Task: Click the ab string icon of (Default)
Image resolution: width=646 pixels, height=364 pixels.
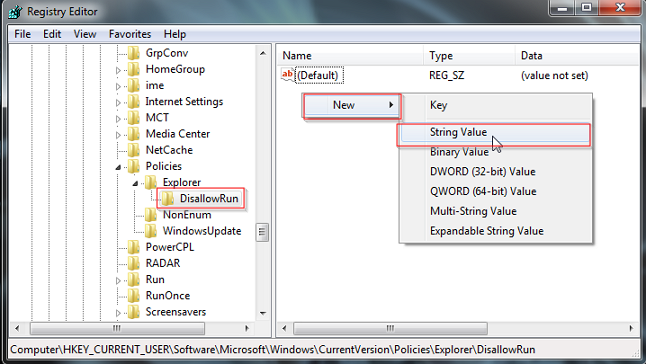Action: 288,75
